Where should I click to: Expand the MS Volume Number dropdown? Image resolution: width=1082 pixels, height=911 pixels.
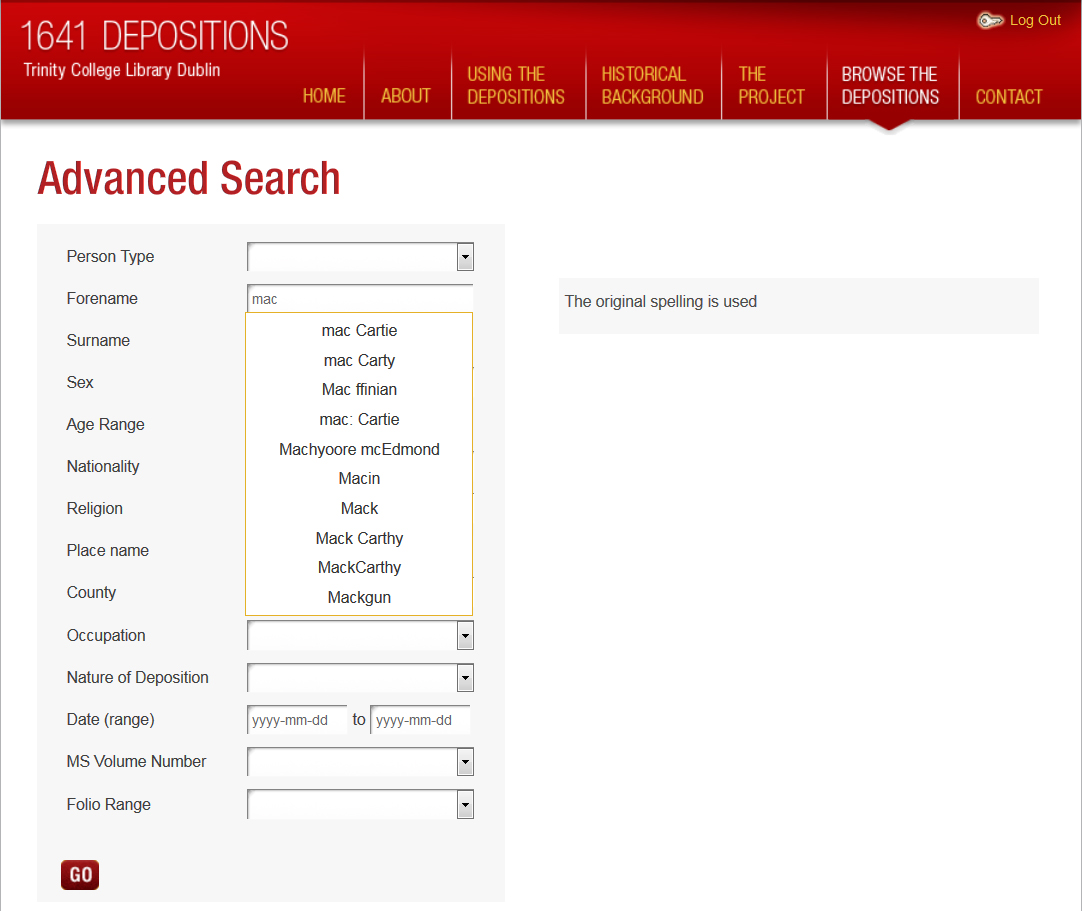pos(360,762)
